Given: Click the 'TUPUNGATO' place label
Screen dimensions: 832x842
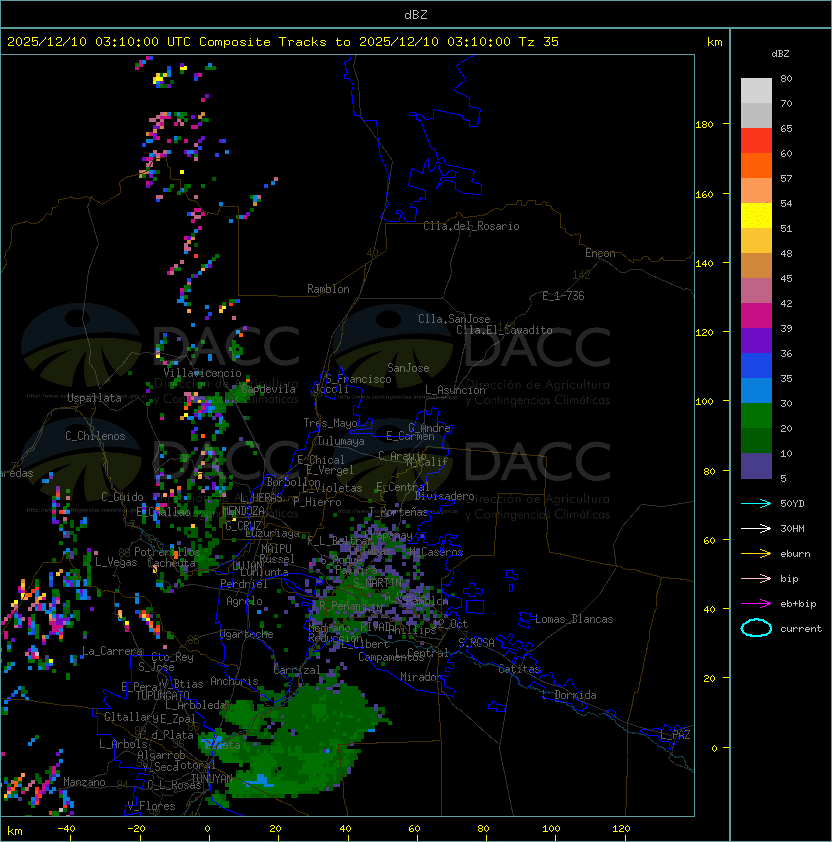Looking at the screenshot, I should pyautogui.click(x=162, y=695).
